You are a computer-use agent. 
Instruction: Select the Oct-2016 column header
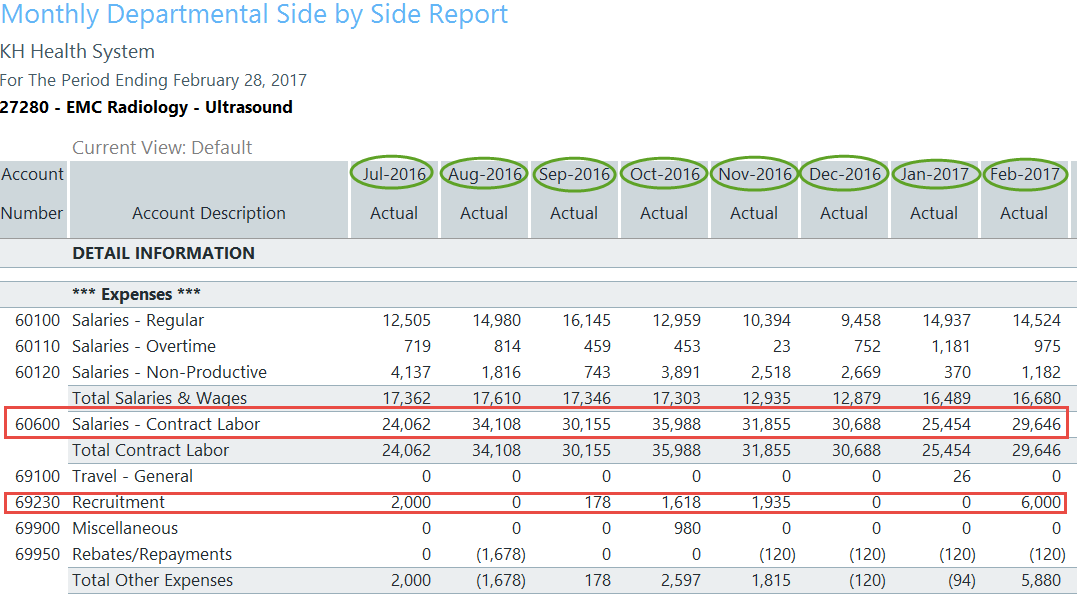tap(665, 174)
